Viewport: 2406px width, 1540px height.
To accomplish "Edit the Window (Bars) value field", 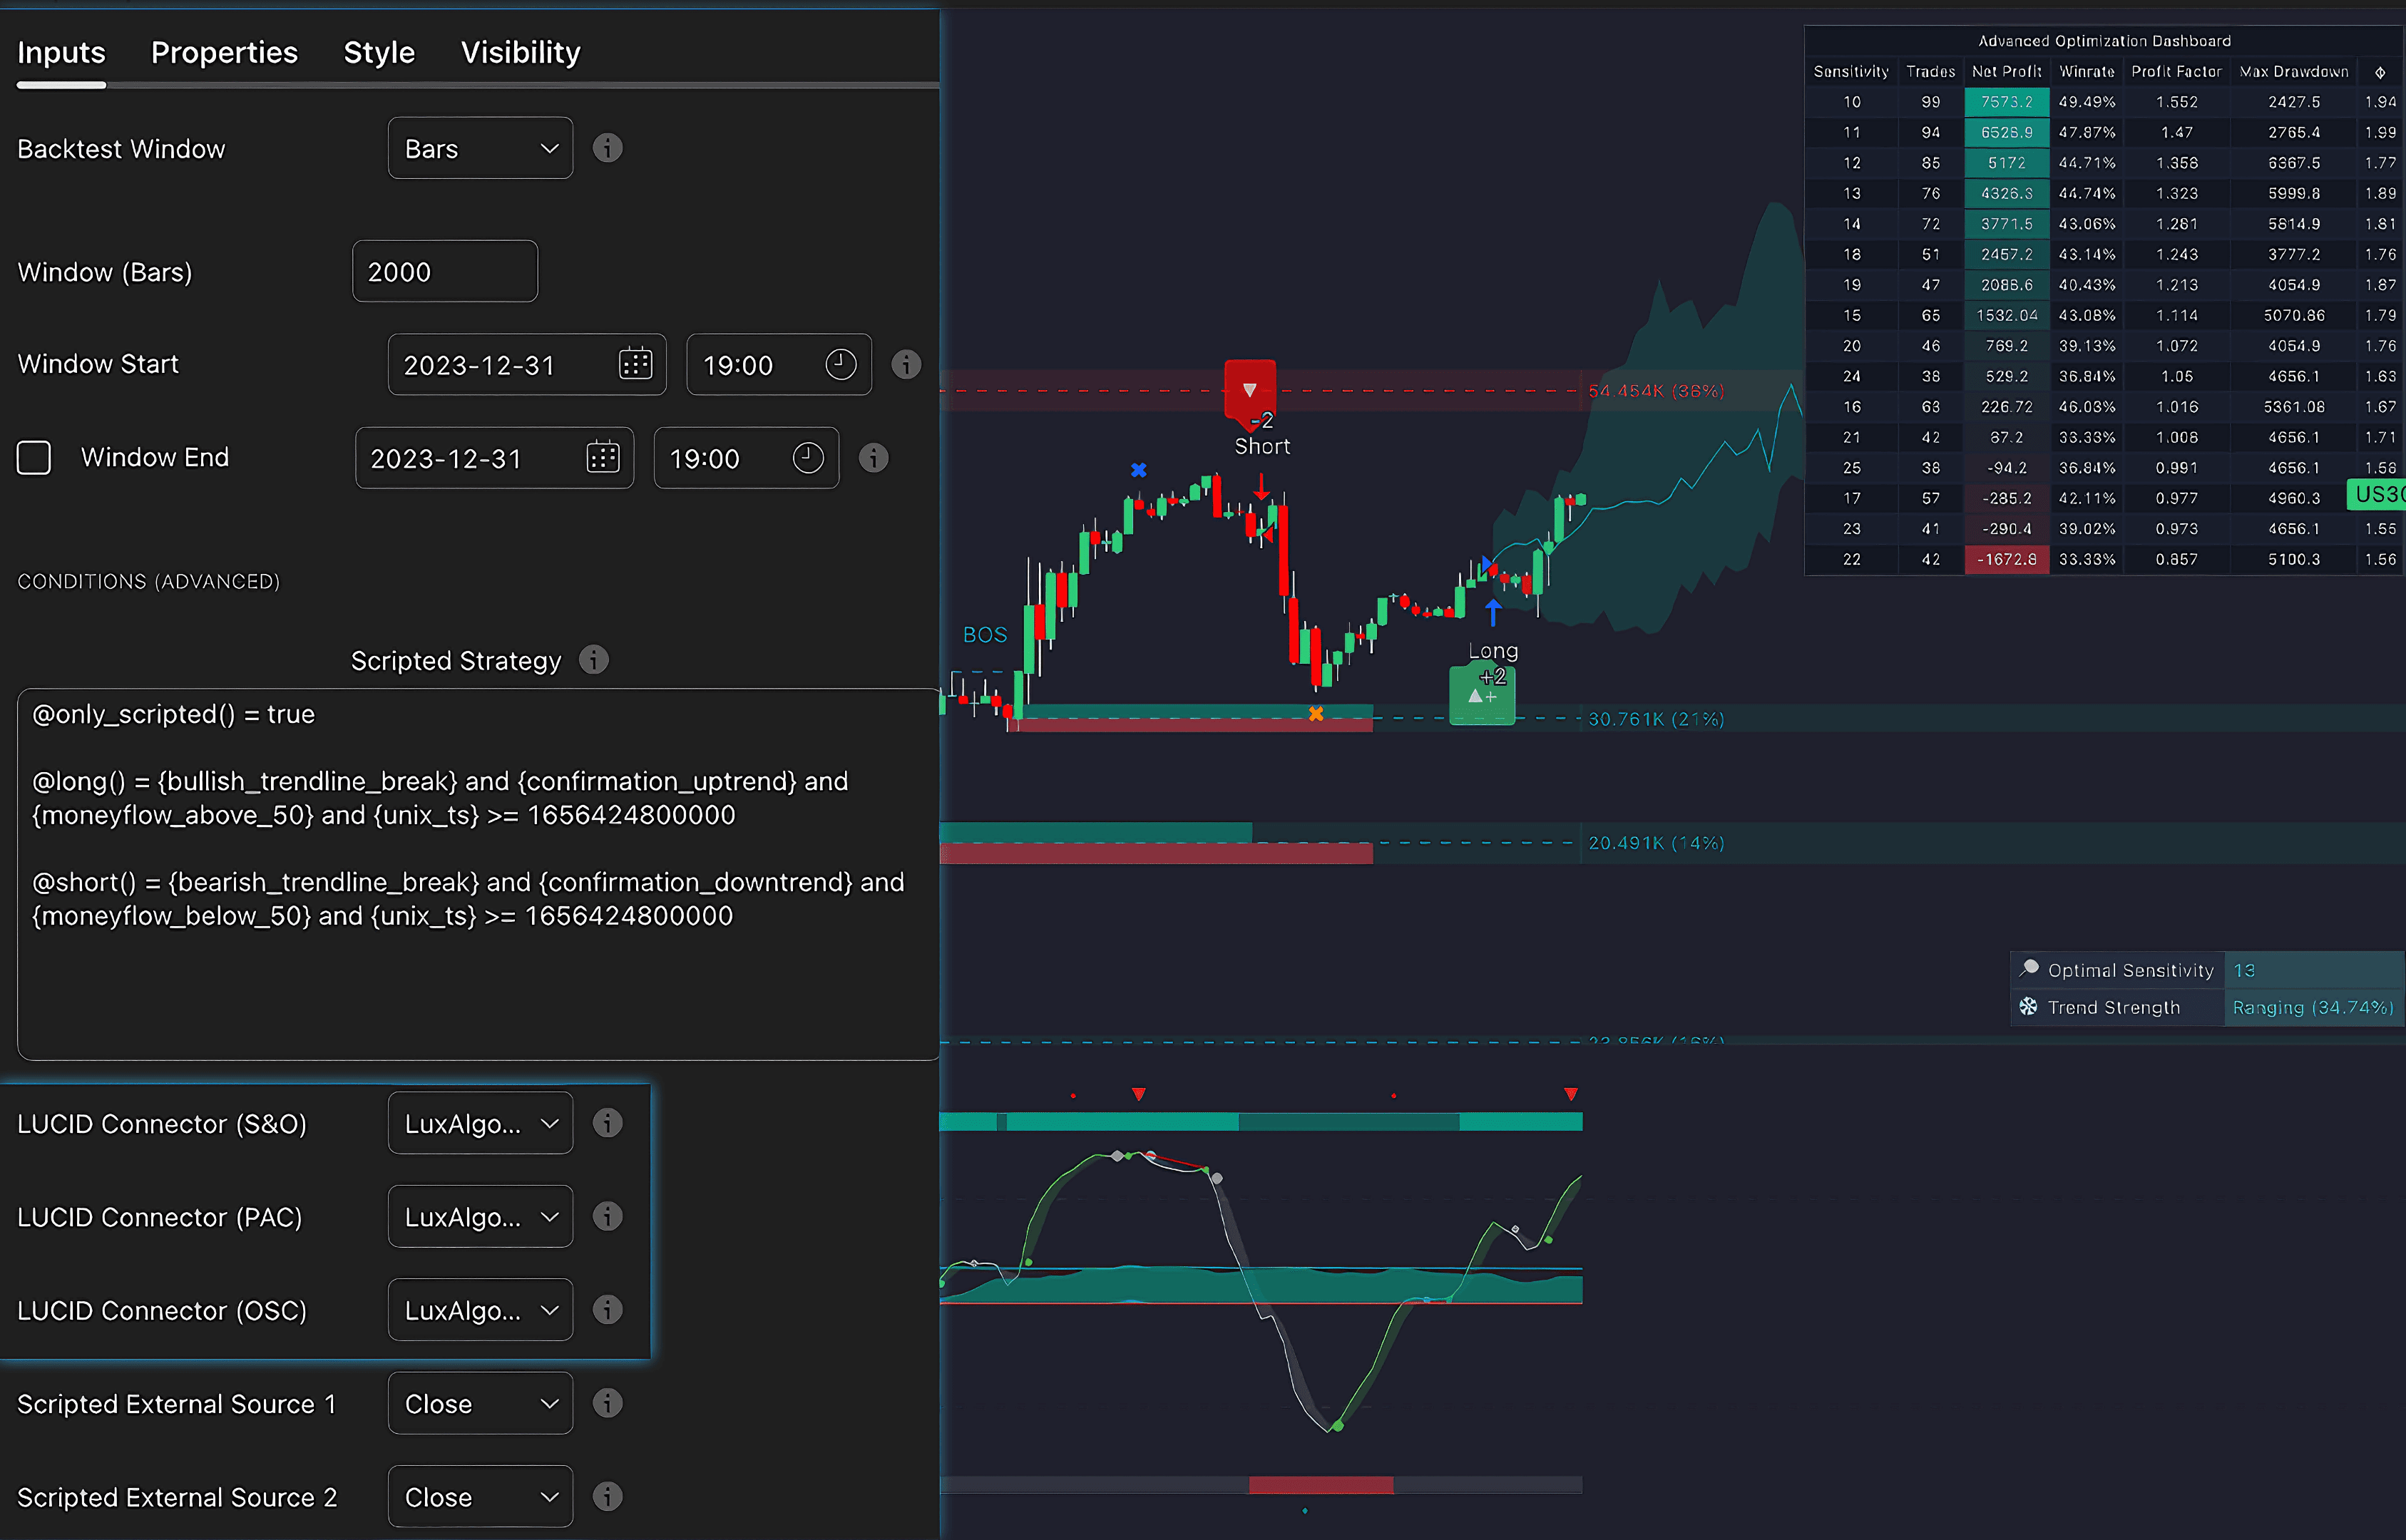I will tap(445, 271).
